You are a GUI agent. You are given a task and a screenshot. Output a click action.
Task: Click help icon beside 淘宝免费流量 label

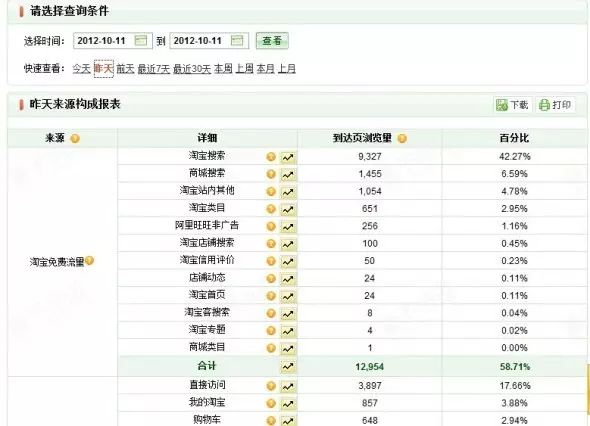pyautogui.click(x=90, y=260)
